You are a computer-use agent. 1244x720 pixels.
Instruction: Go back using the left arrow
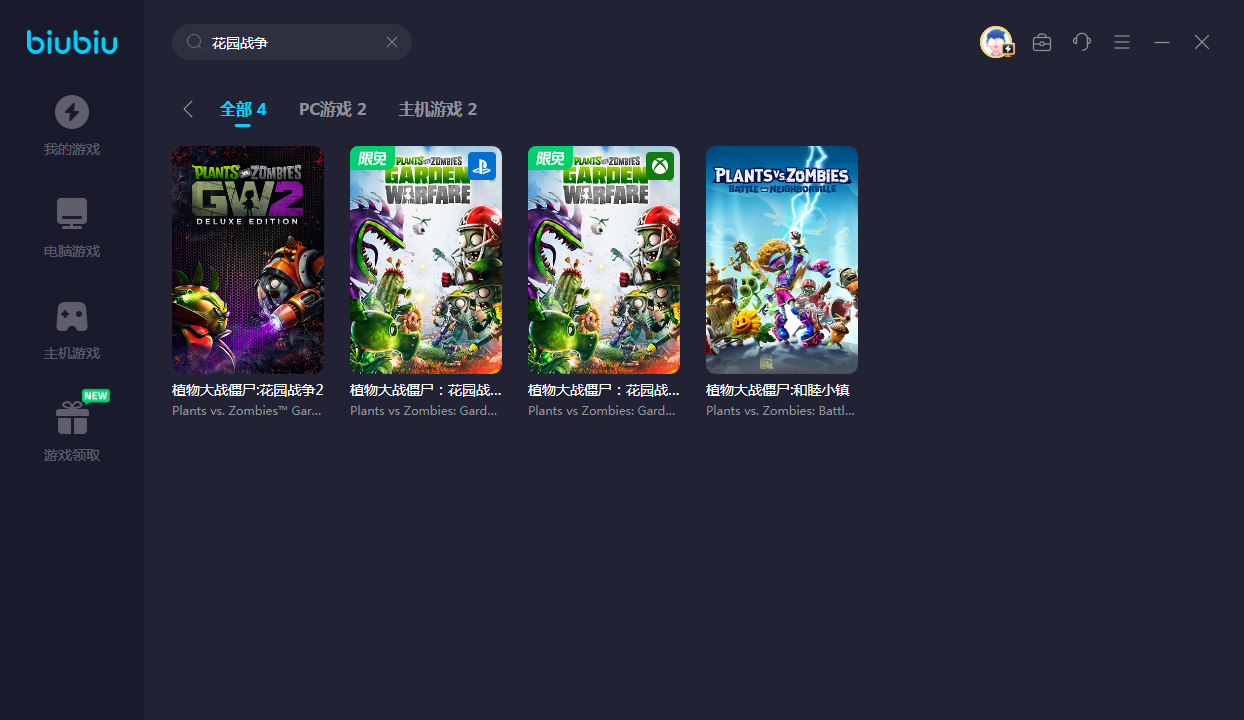[188, 109]
